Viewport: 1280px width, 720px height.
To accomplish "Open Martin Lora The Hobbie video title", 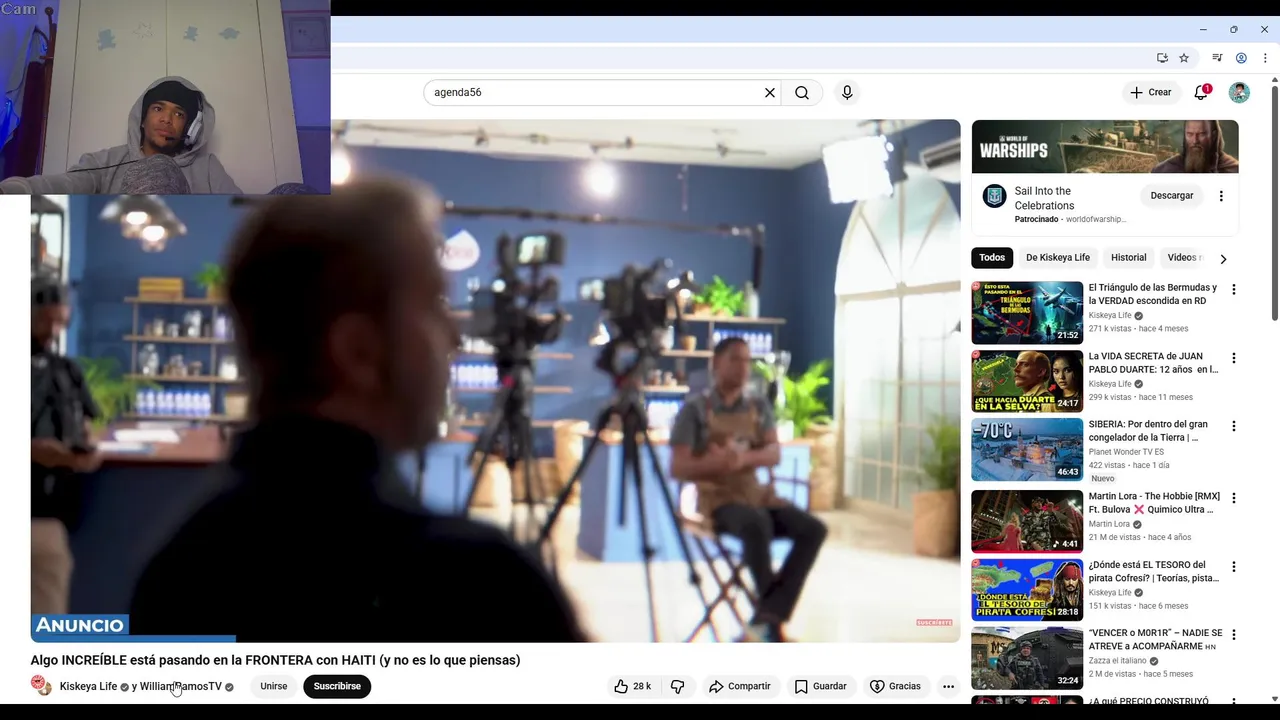I will (1154, 503).
